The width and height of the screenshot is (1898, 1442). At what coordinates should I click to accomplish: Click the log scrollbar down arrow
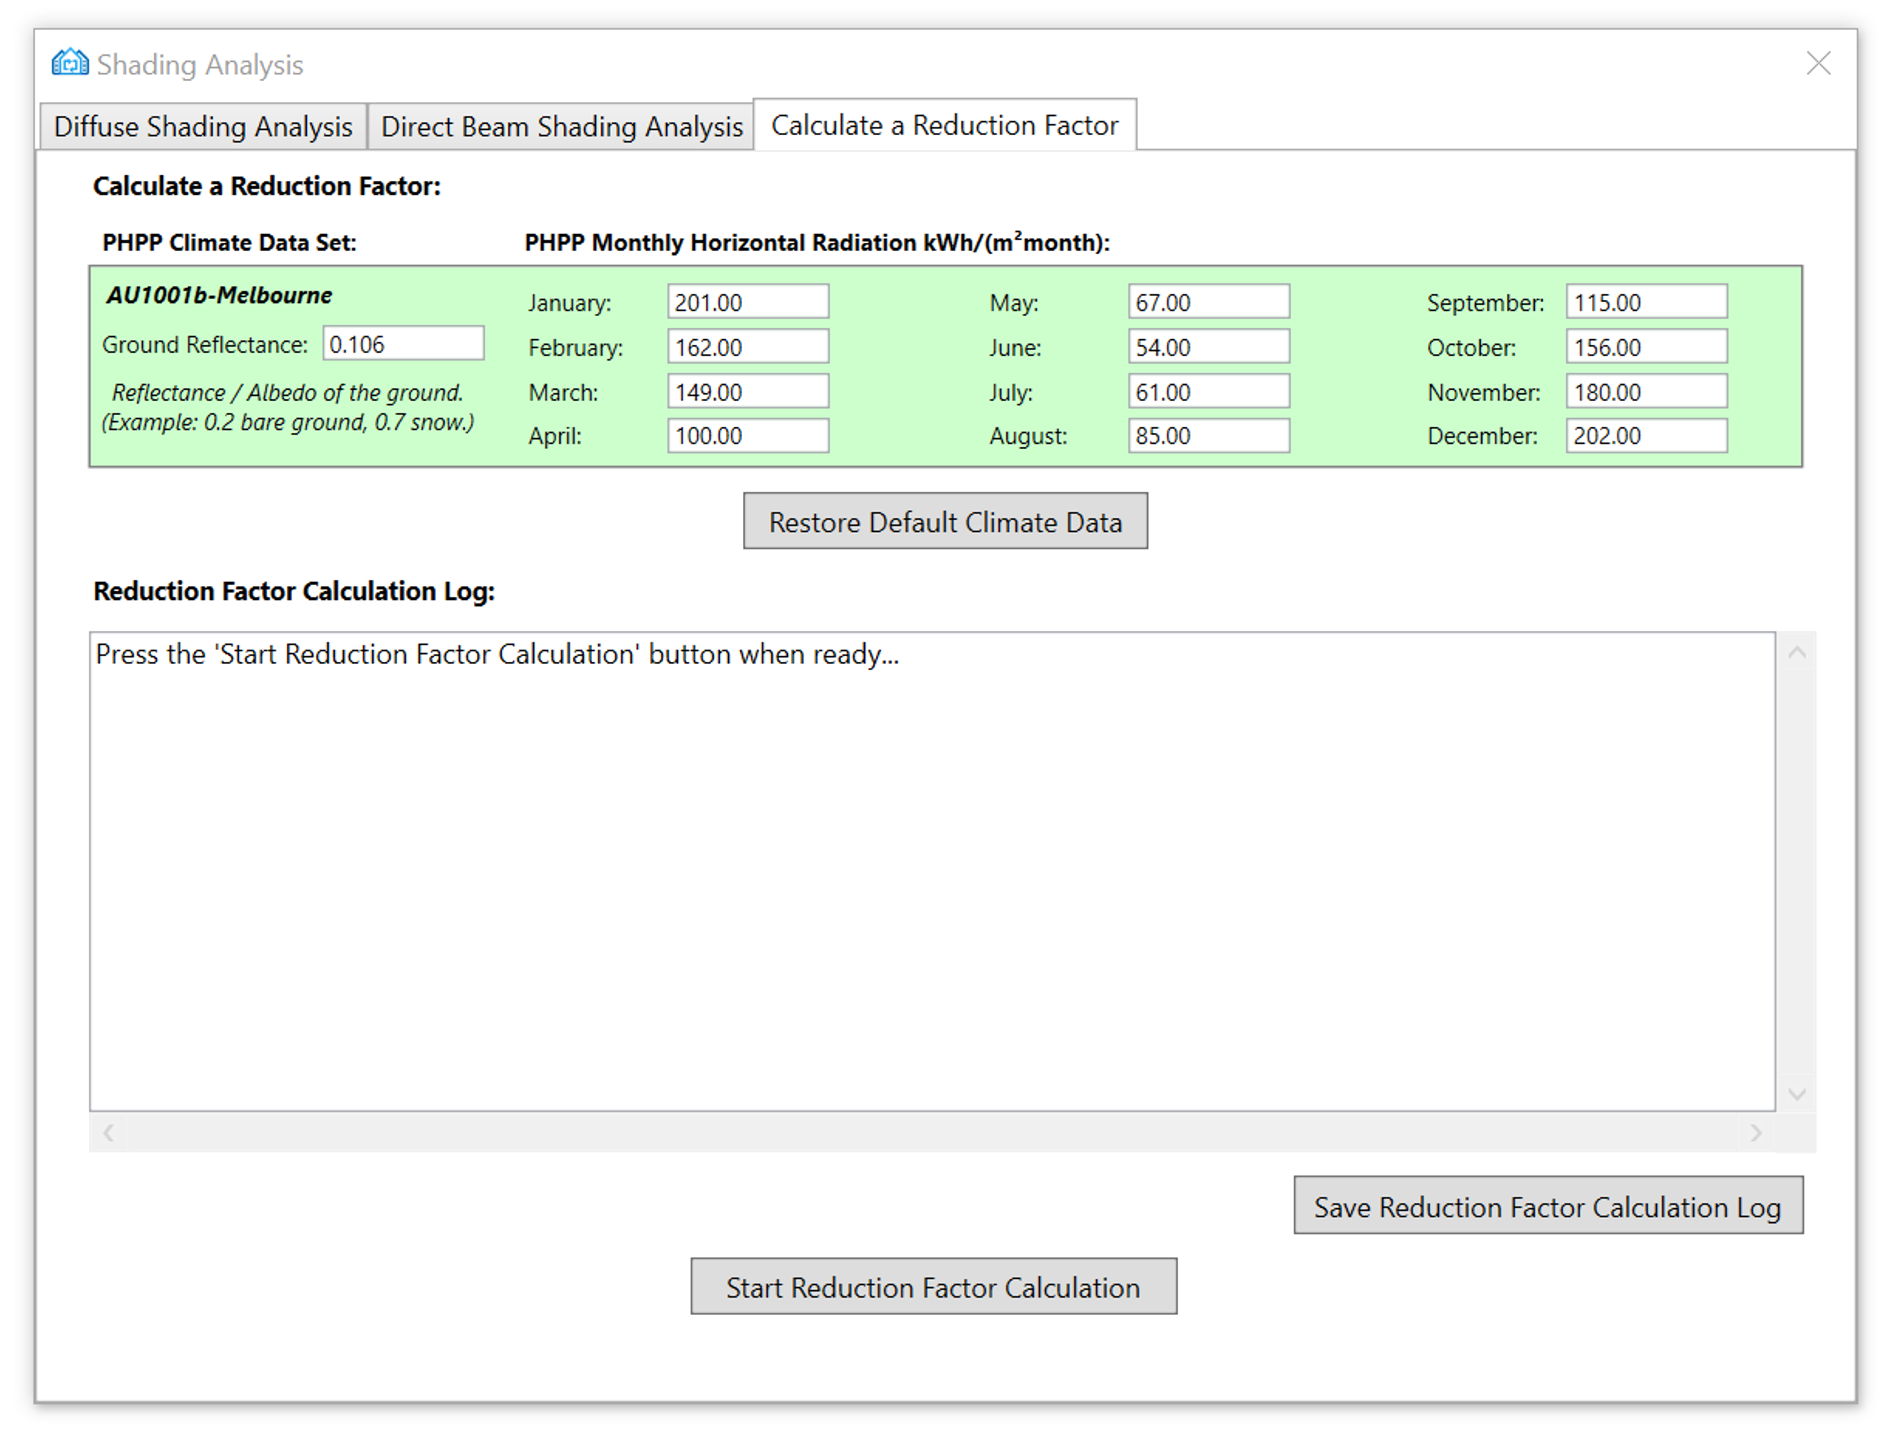coord(1798,1093)
